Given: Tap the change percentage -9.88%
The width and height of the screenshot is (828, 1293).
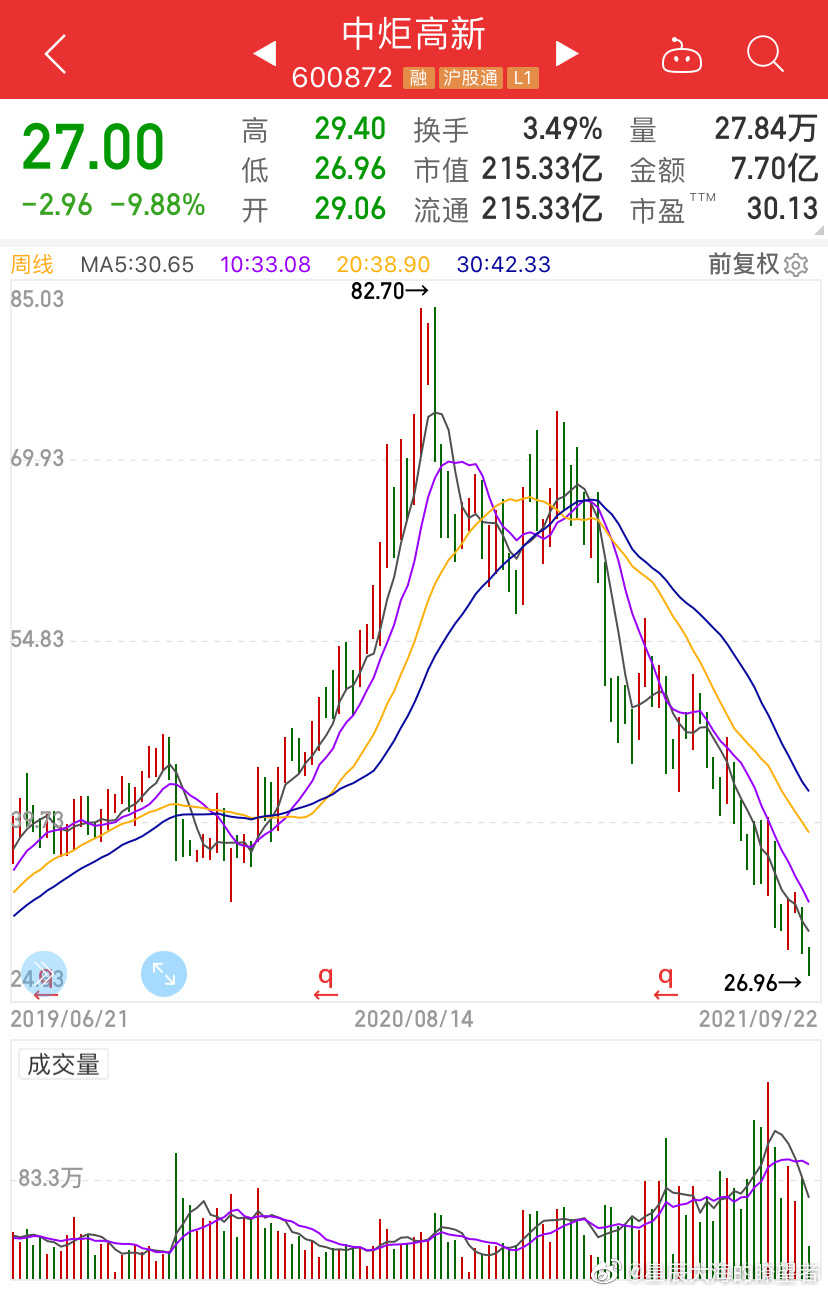Looking at the screenshot, I should [157, 205].
